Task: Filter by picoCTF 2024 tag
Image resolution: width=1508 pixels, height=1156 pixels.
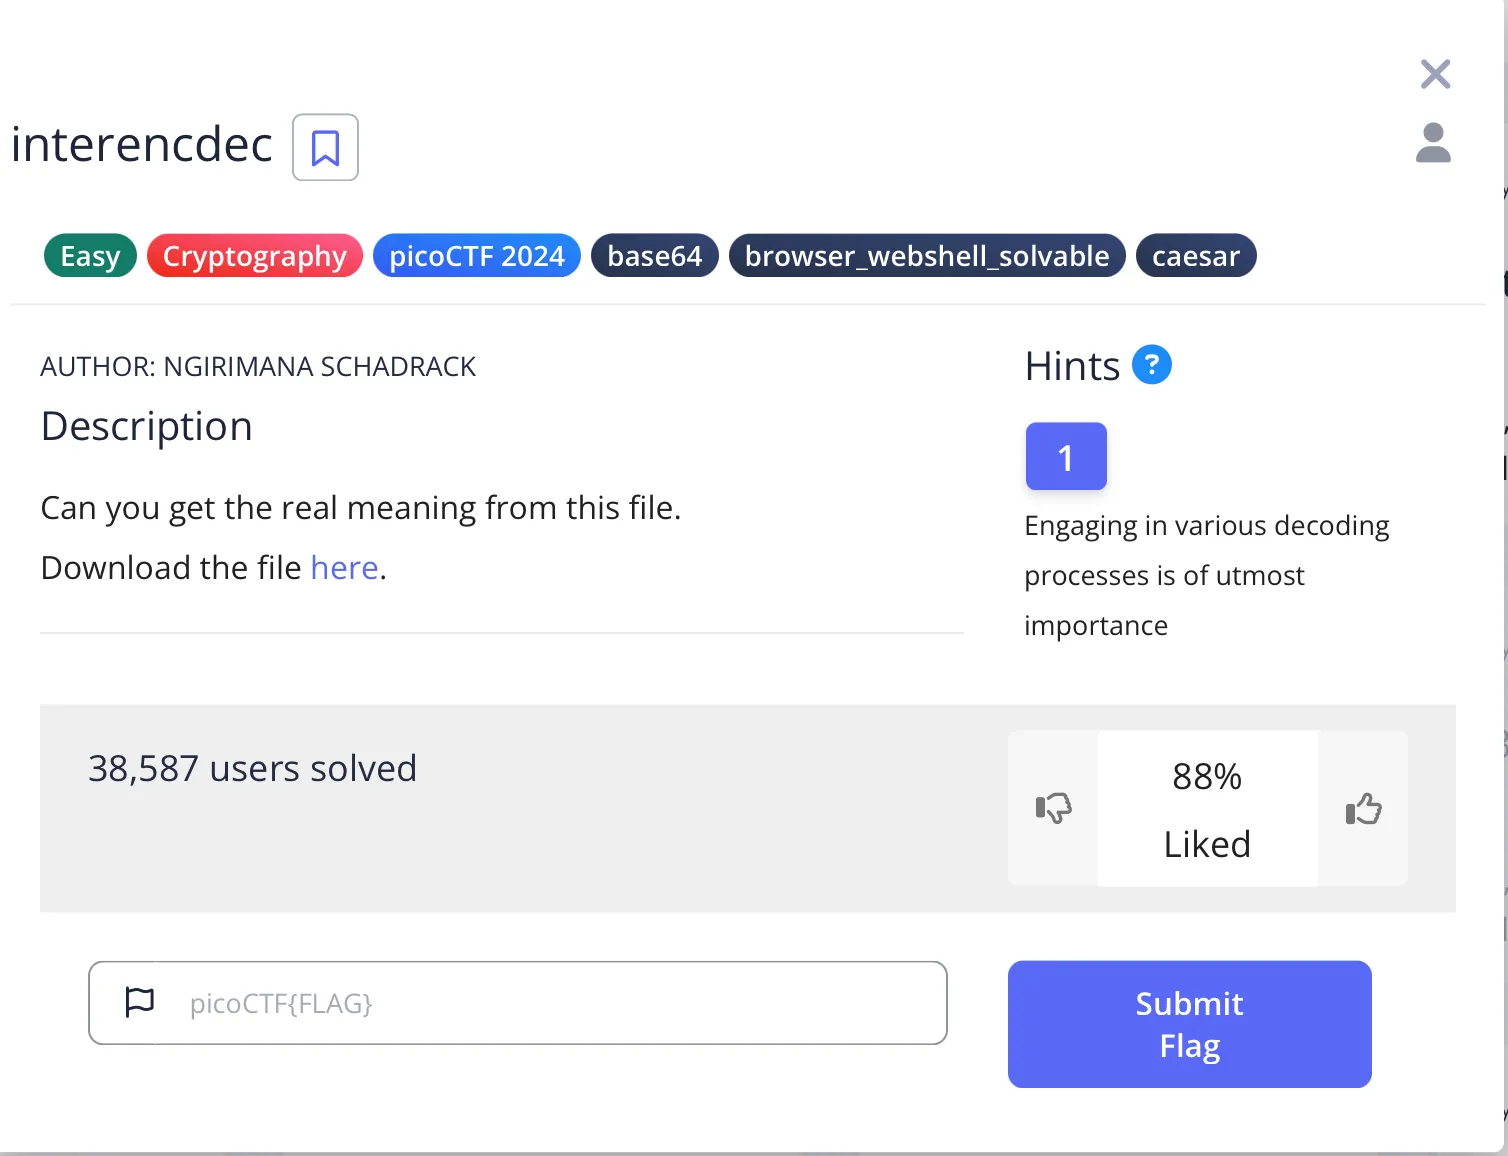Action: (477, 256)
